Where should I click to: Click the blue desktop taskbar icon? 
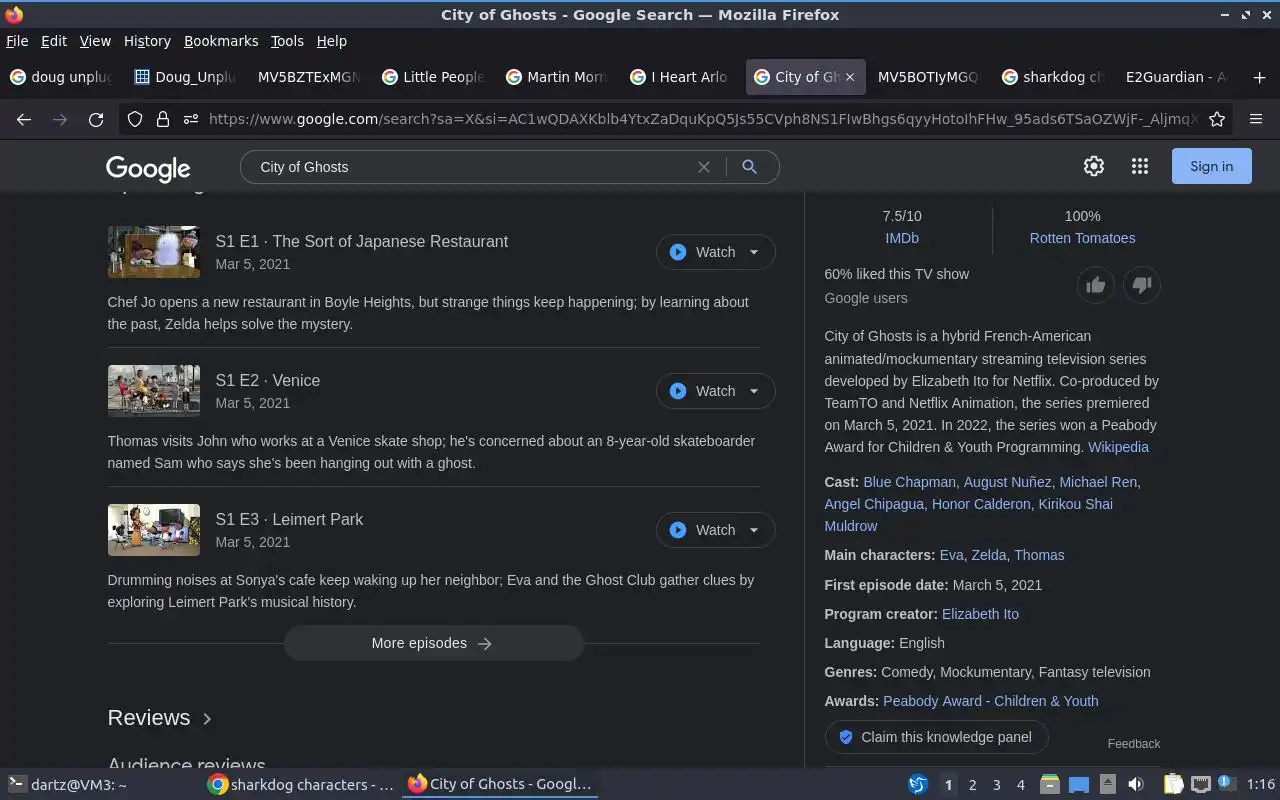(x=1079, y=785)
